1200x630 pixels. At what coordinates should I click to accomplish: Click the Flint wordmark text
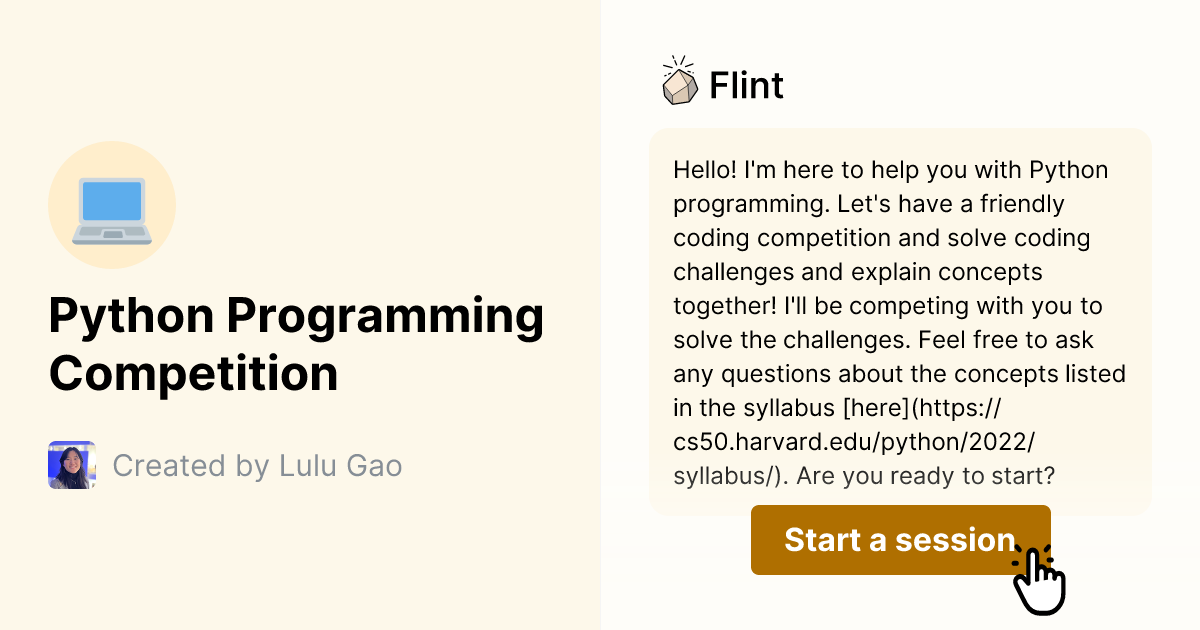(x=746, y=86)
